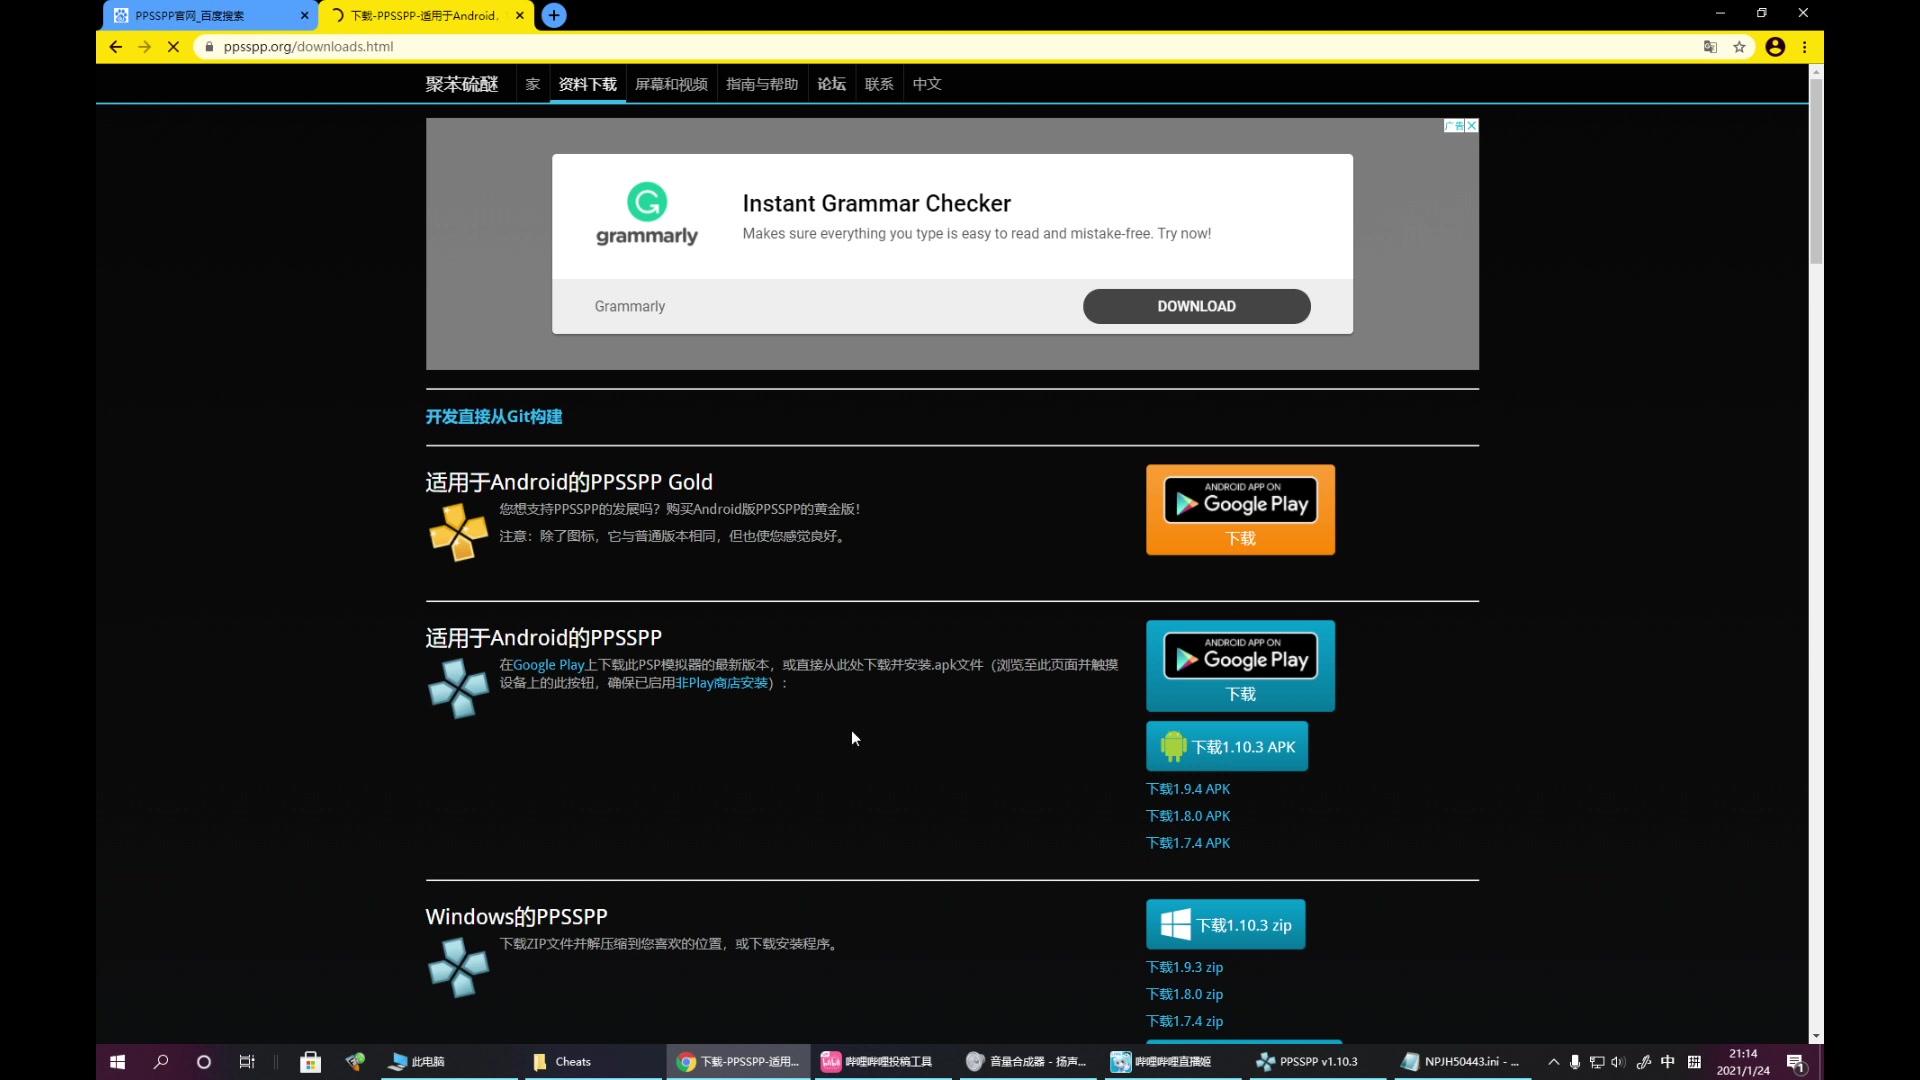
Task: Open the 中文 language nav item
Action: click(927, 84)
